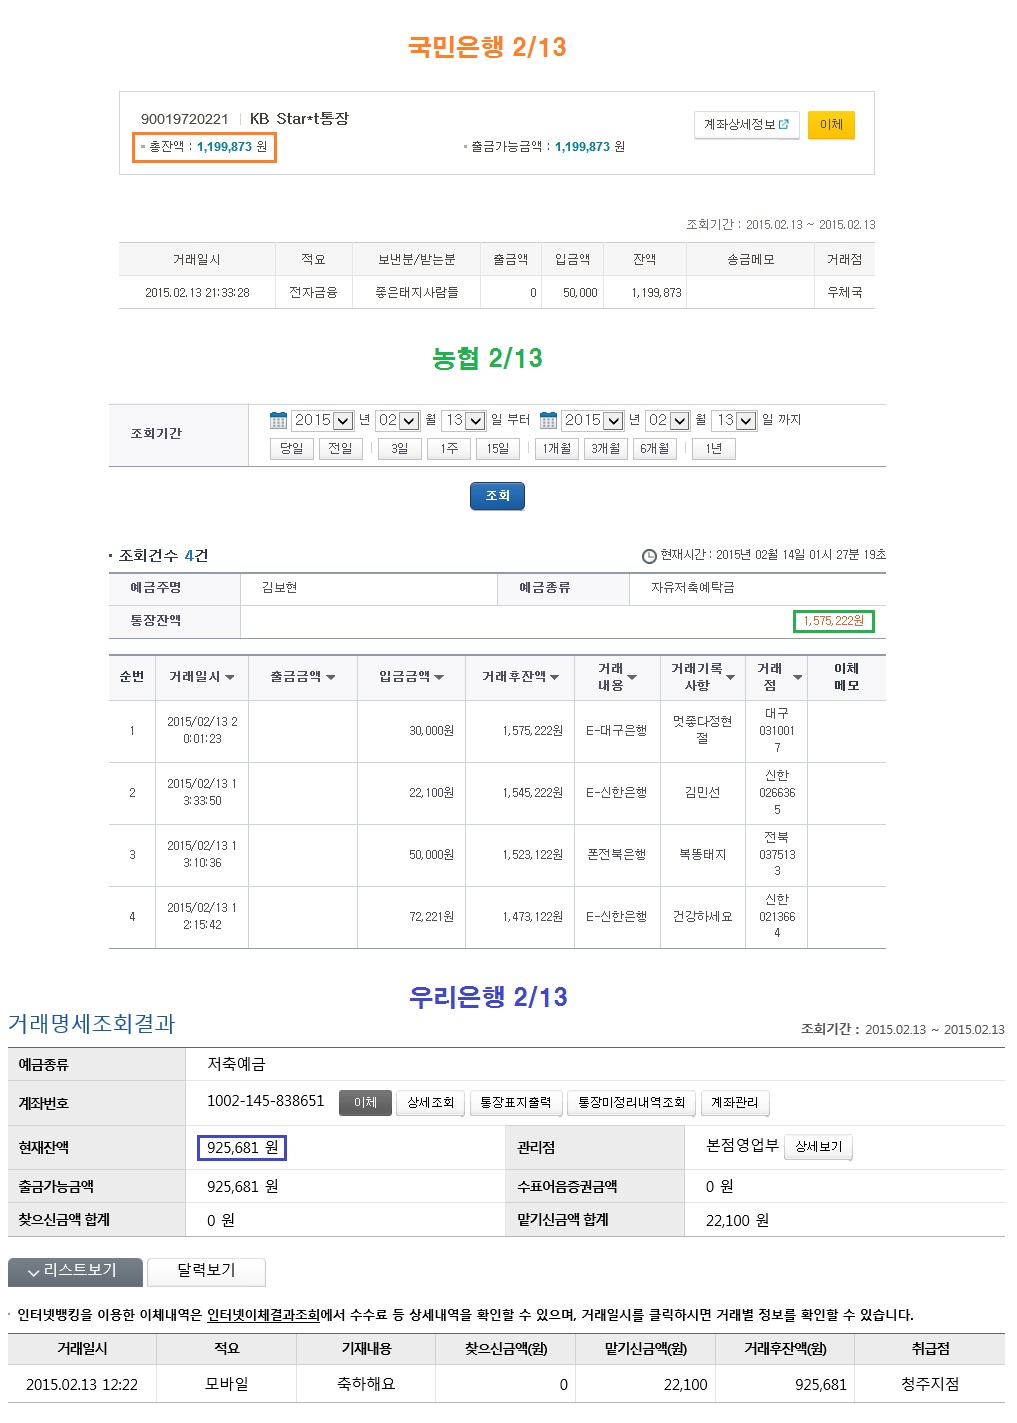Open the end date calendar picker

[548, 420]
